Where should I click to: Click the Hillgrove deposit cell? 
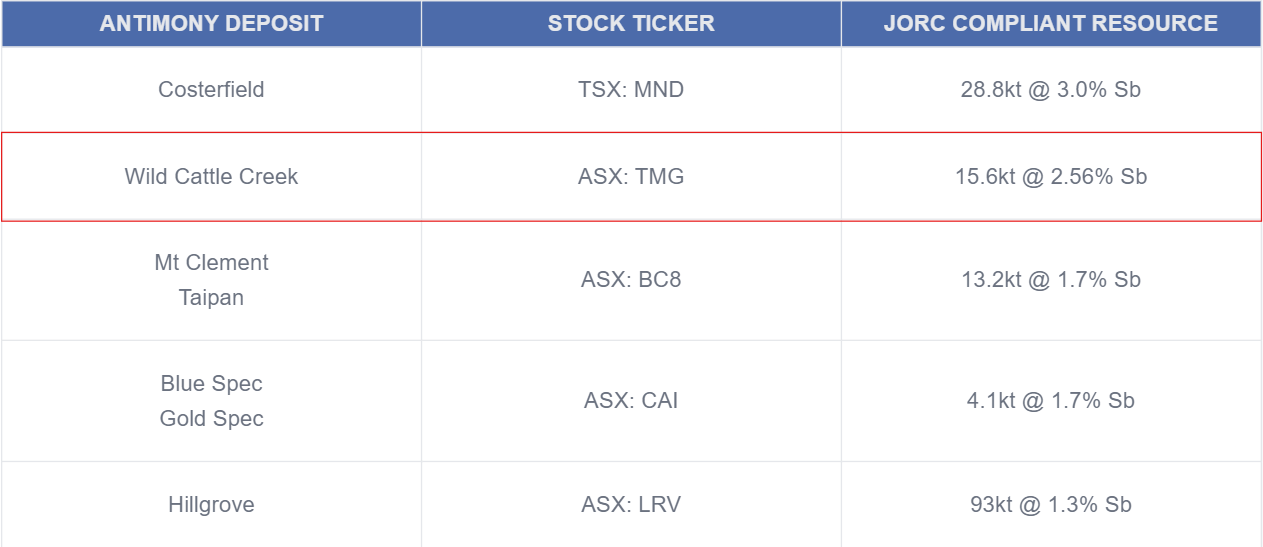pyautogui.click(x=211, y=505)
